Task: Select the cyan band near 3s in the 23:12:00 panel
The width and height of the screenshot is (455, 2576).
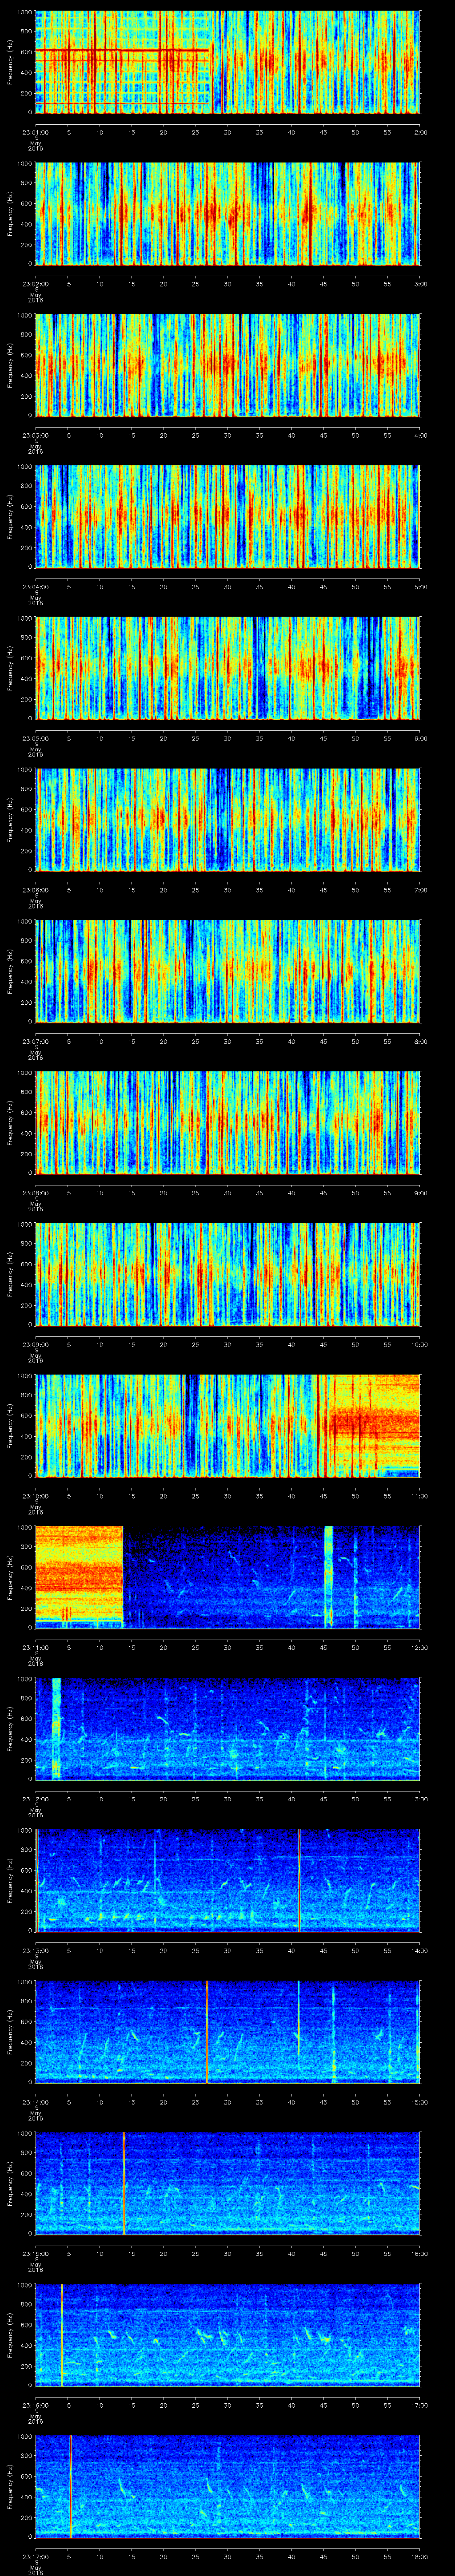Action: 56,1729
